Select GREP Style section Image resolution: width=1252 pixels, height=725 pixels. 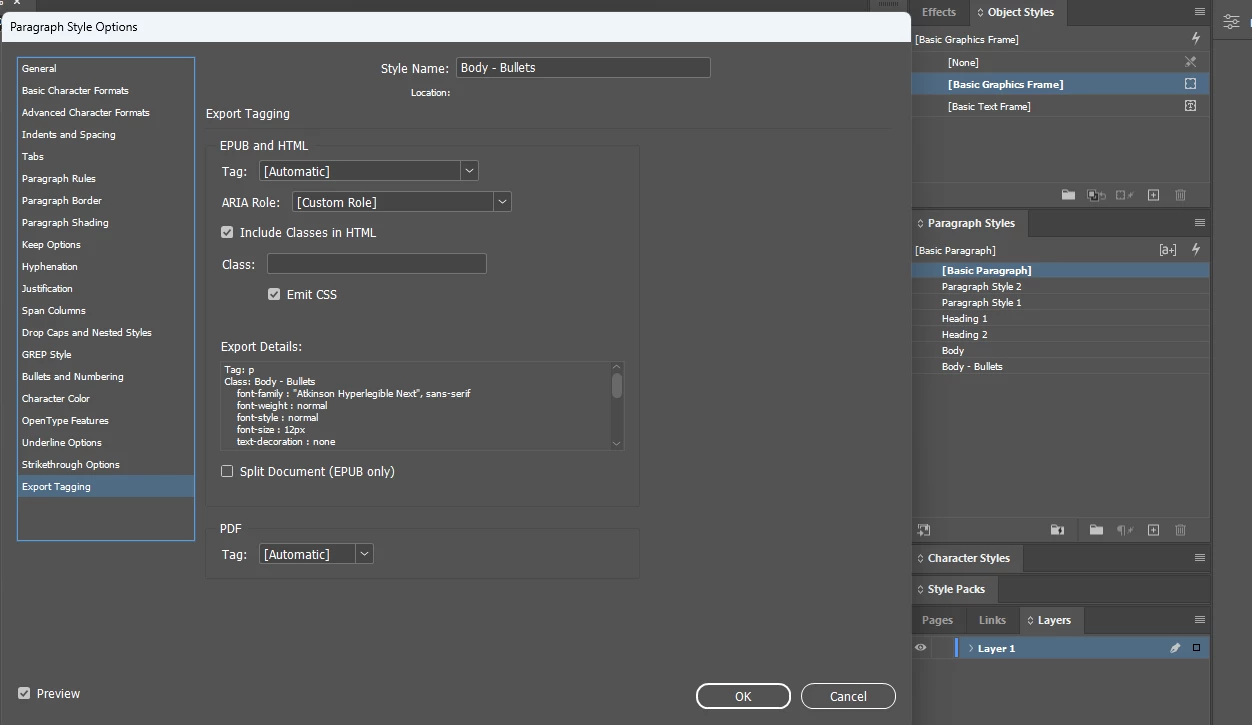[106, 354]
